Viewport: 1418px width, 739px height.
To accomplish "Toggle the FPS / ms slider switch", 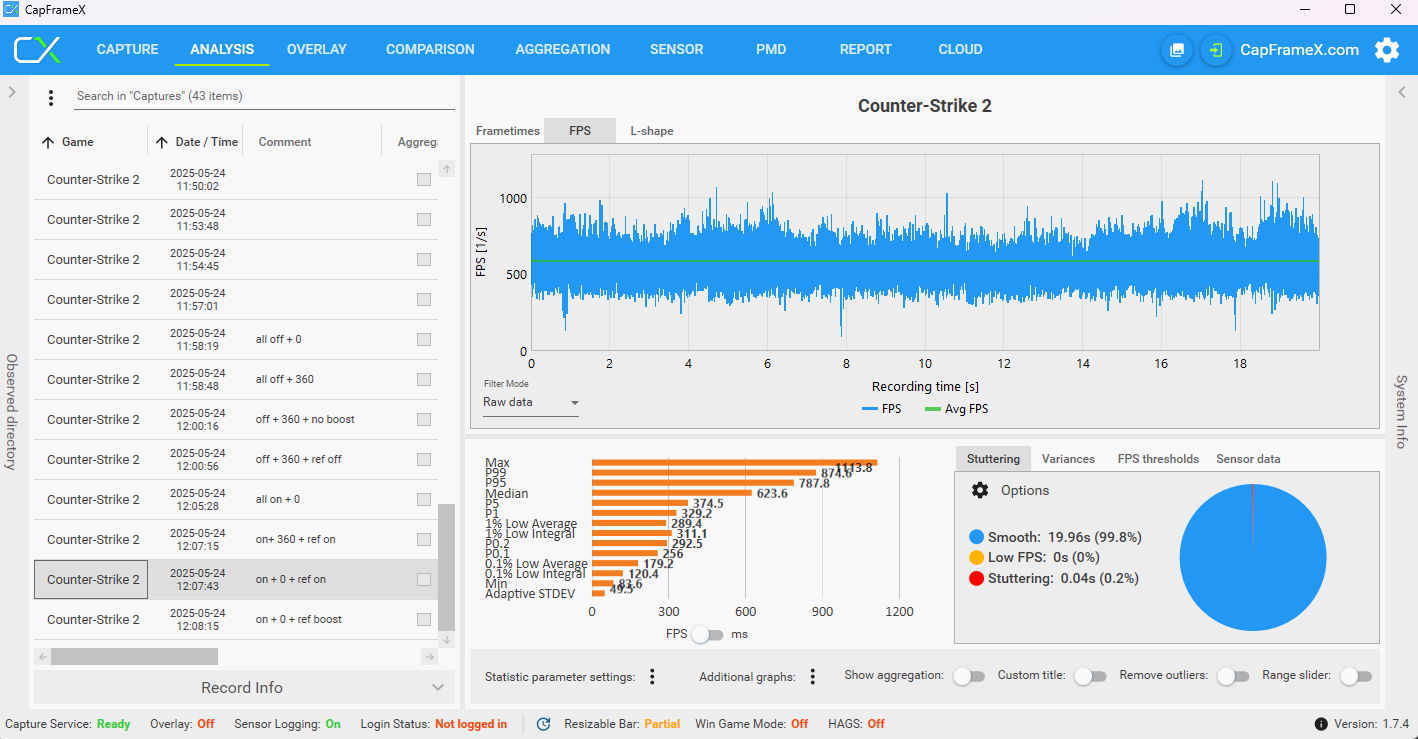I will pos(707,634).
